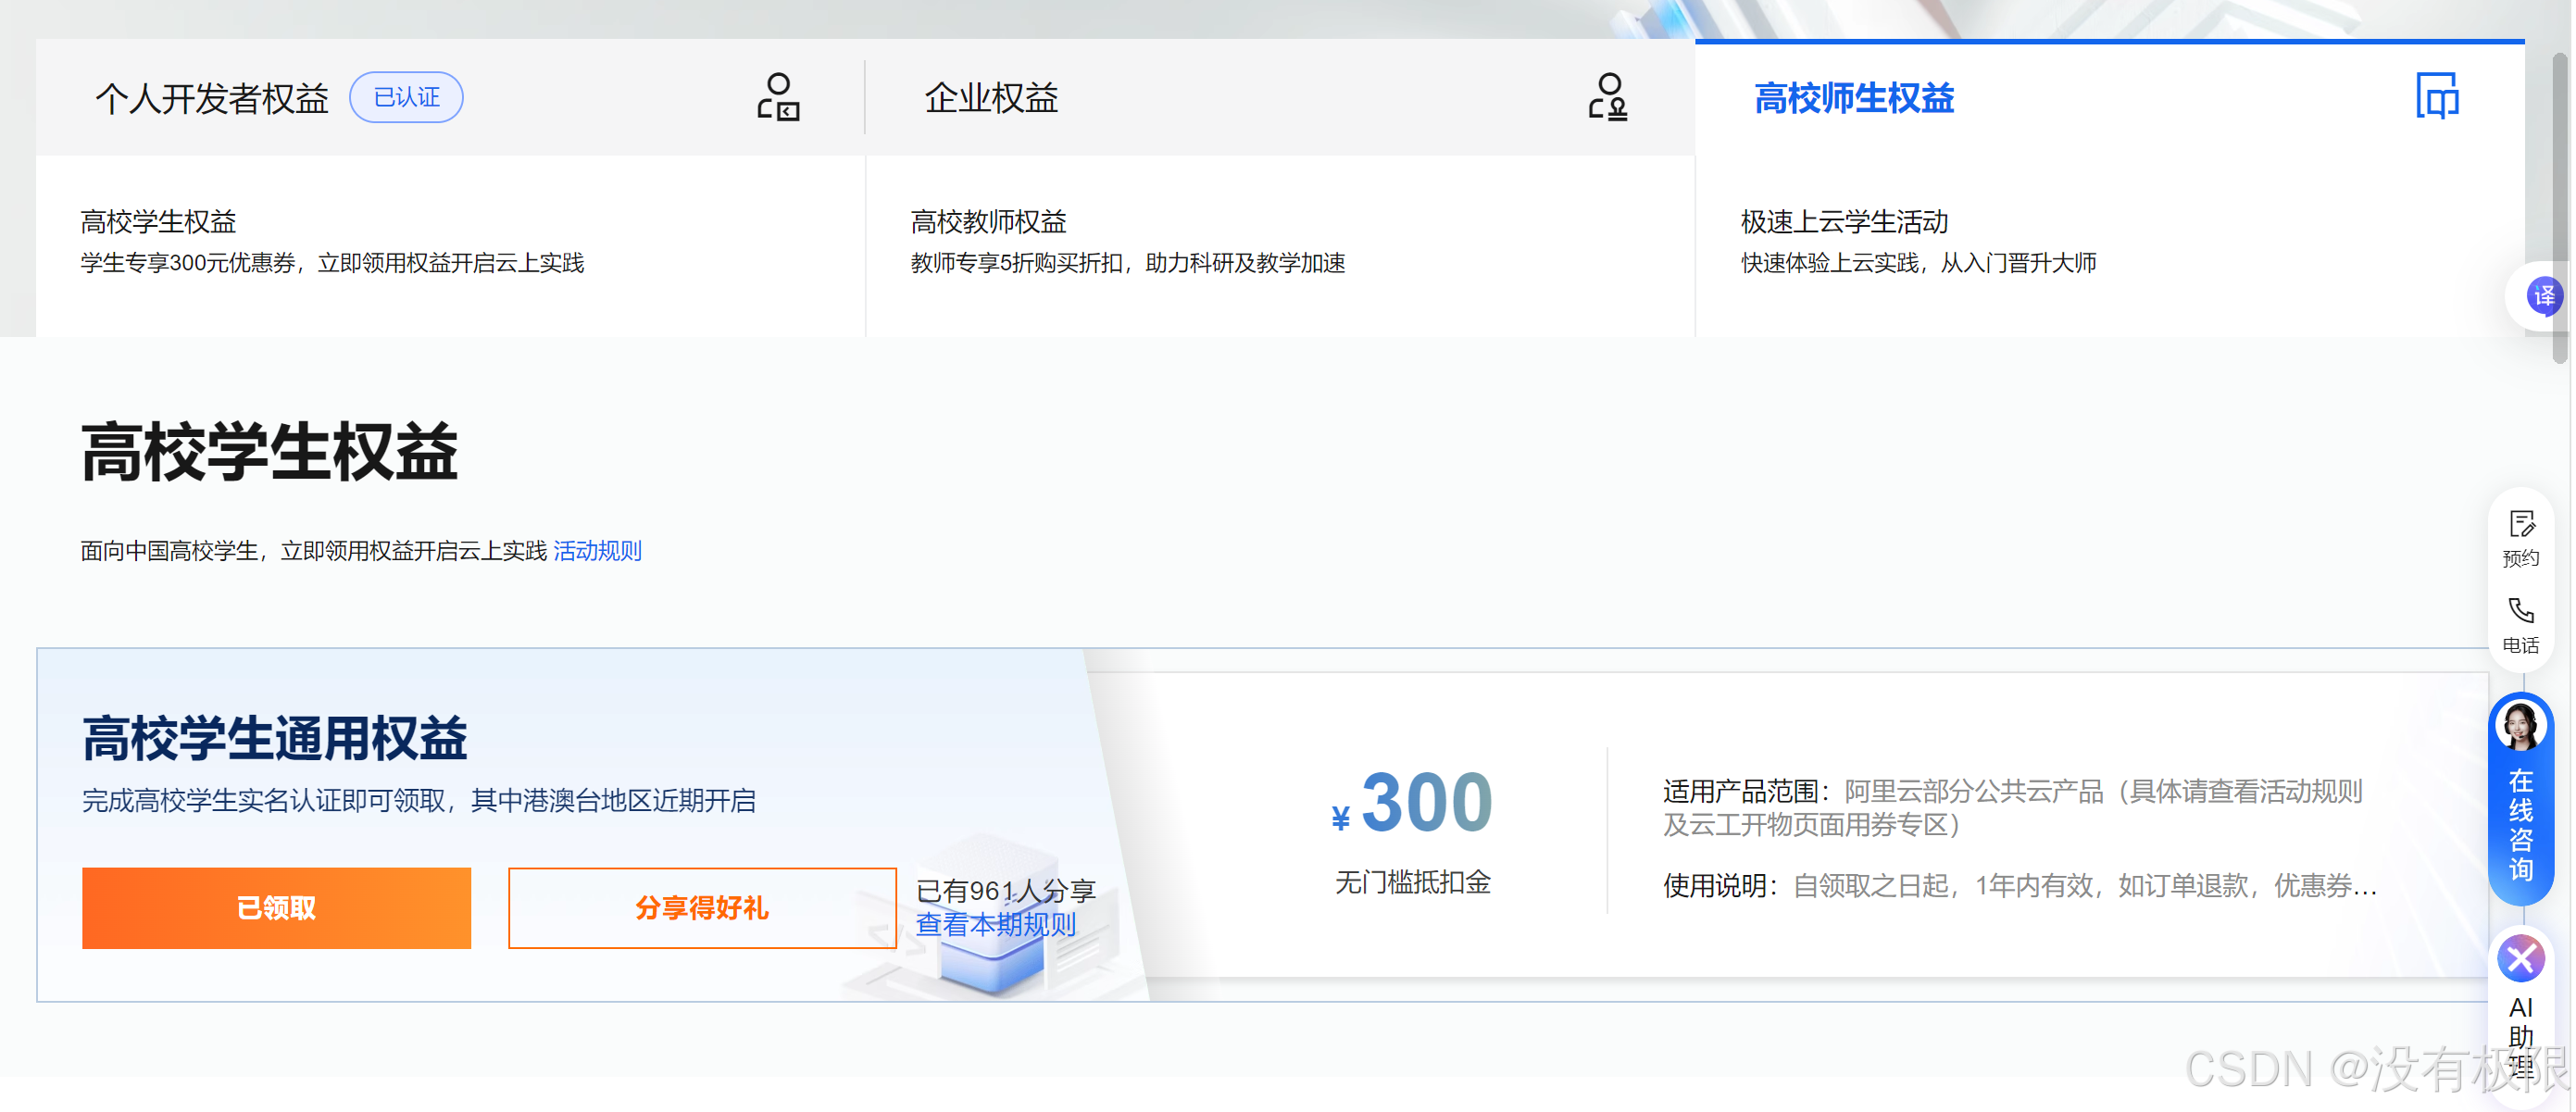The height and width of the screenshot is (1112, 2576).
Task: Open the 活动规则 link
Action: 597,551
